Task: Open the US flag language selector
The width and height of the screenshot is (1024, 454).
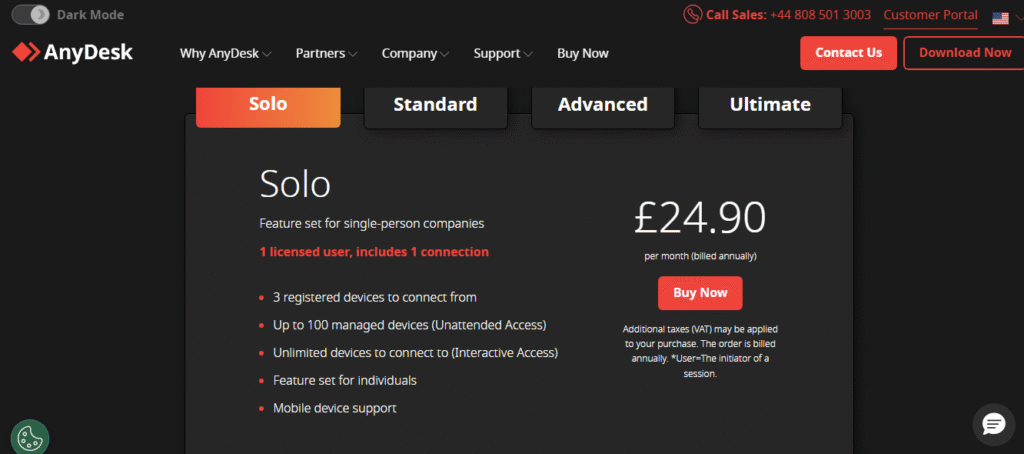Action: coord(1000,17)
